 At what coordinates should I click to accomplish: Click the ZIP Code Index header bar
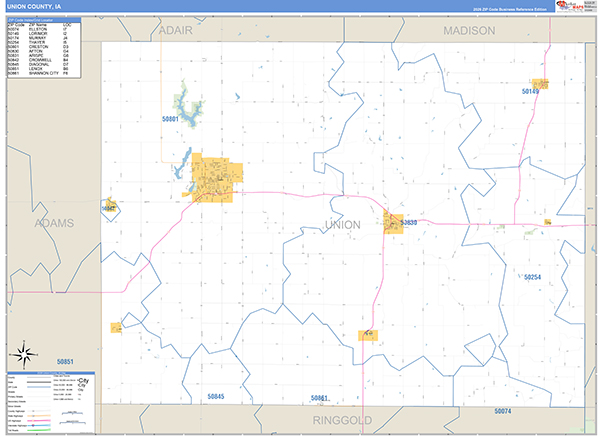(44, 20)
